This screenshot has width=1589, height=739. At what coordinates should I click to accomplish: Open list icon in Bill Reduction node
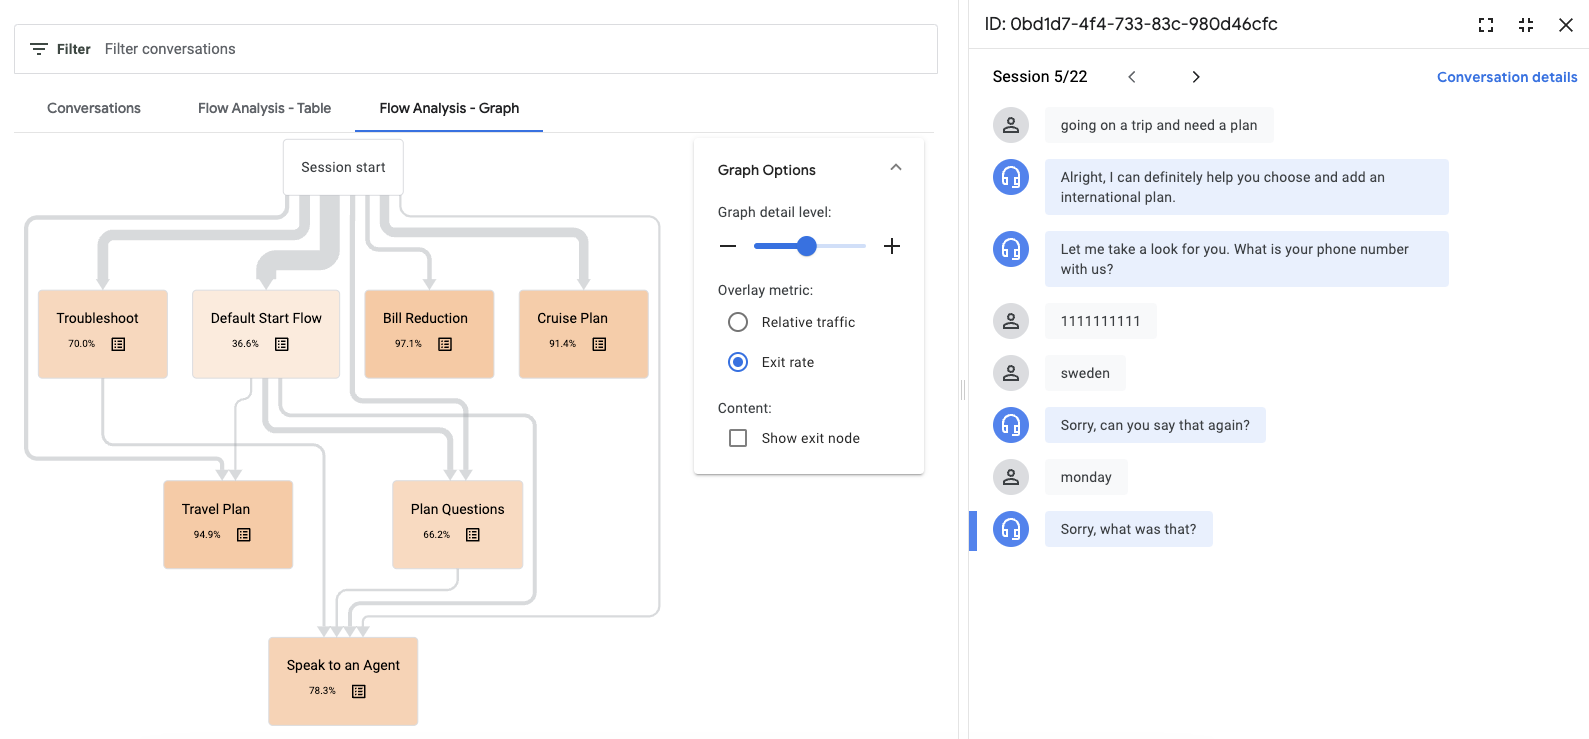pyautogui.click(x=445, y=344)
